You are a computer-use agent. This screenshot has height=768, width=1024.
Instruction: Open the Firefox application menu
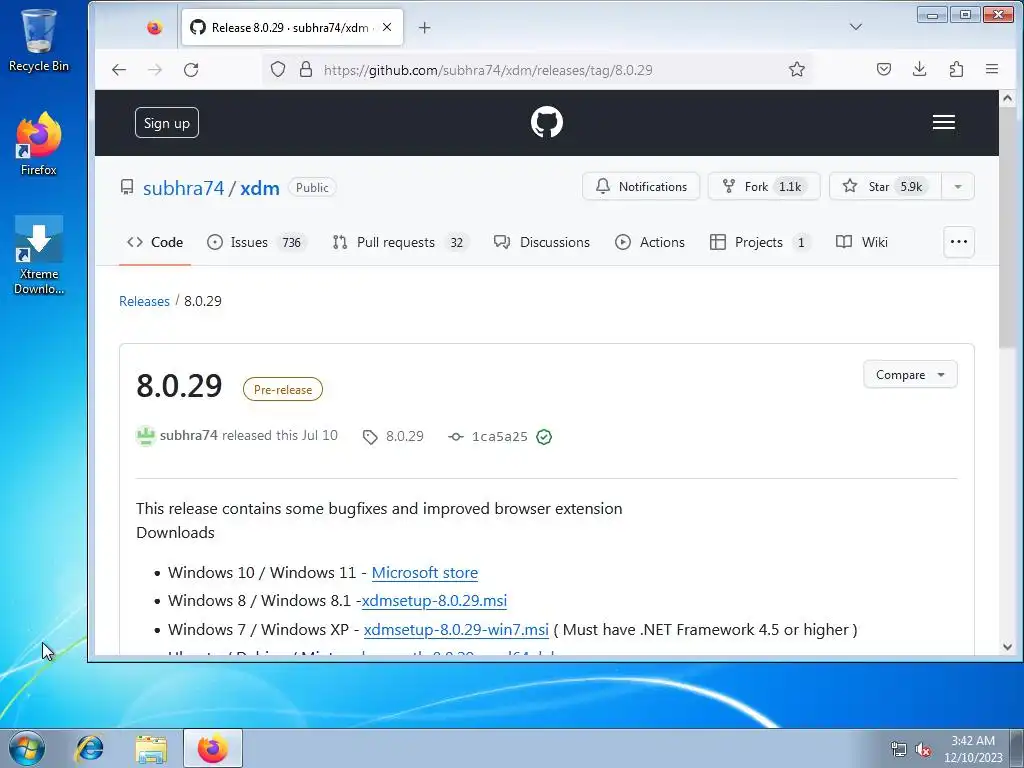pyautogui.click(x=991, y=69)
